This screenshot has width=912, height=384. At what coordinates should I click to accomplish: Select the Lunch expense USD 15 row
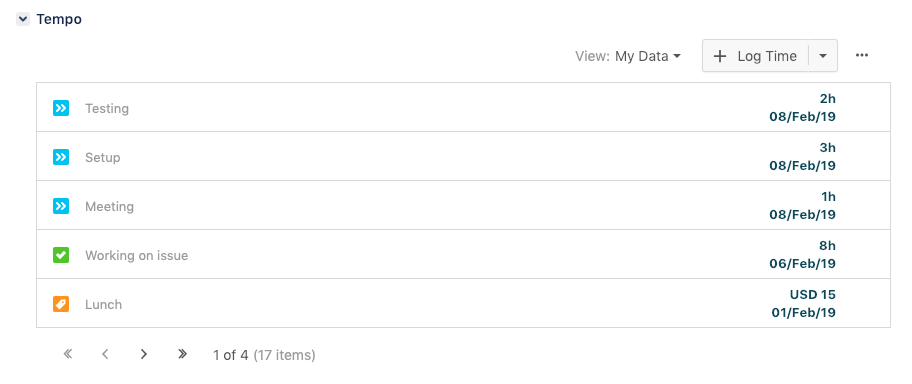[463, 303]
